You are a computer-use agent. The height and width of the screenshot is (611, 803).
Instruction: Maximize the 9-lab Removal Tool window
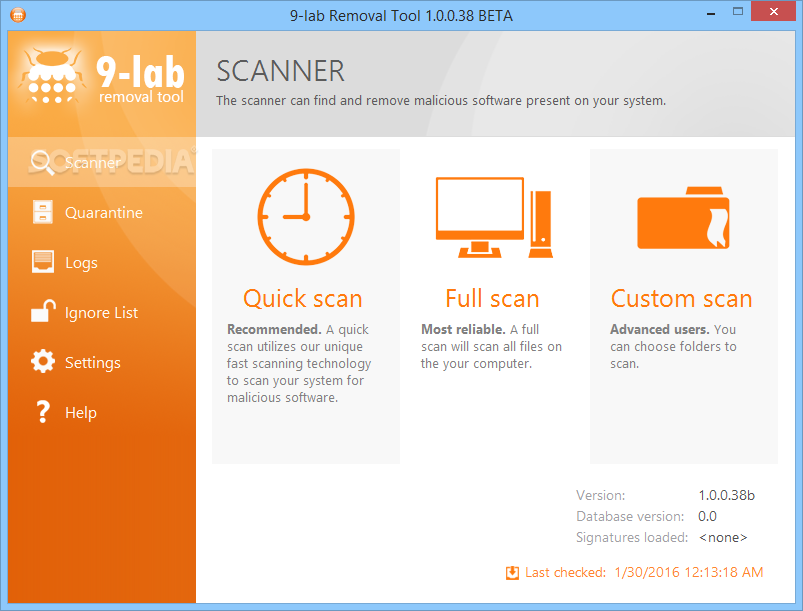click(x=737, y=11)
